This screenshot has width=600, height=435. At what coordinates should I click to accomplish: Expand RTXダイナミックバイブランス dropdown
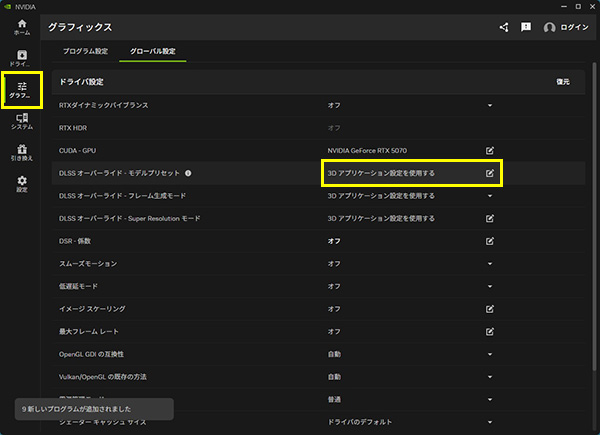[x=490, y=105]
